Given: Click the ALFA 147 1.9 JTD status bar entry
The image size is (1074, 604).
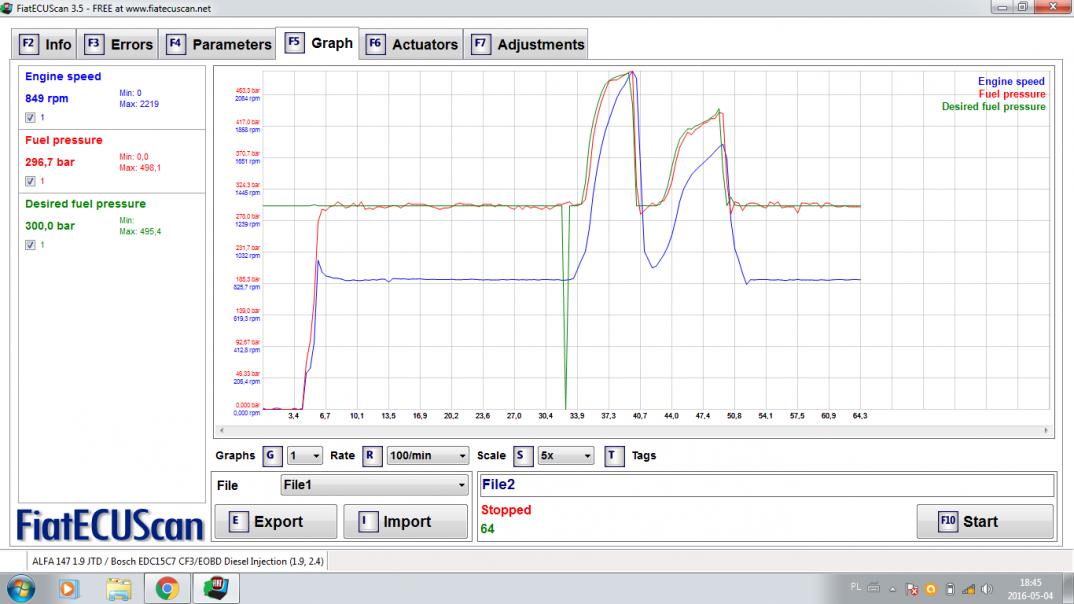Looking at the screenshot, I should tap(177, 562).
